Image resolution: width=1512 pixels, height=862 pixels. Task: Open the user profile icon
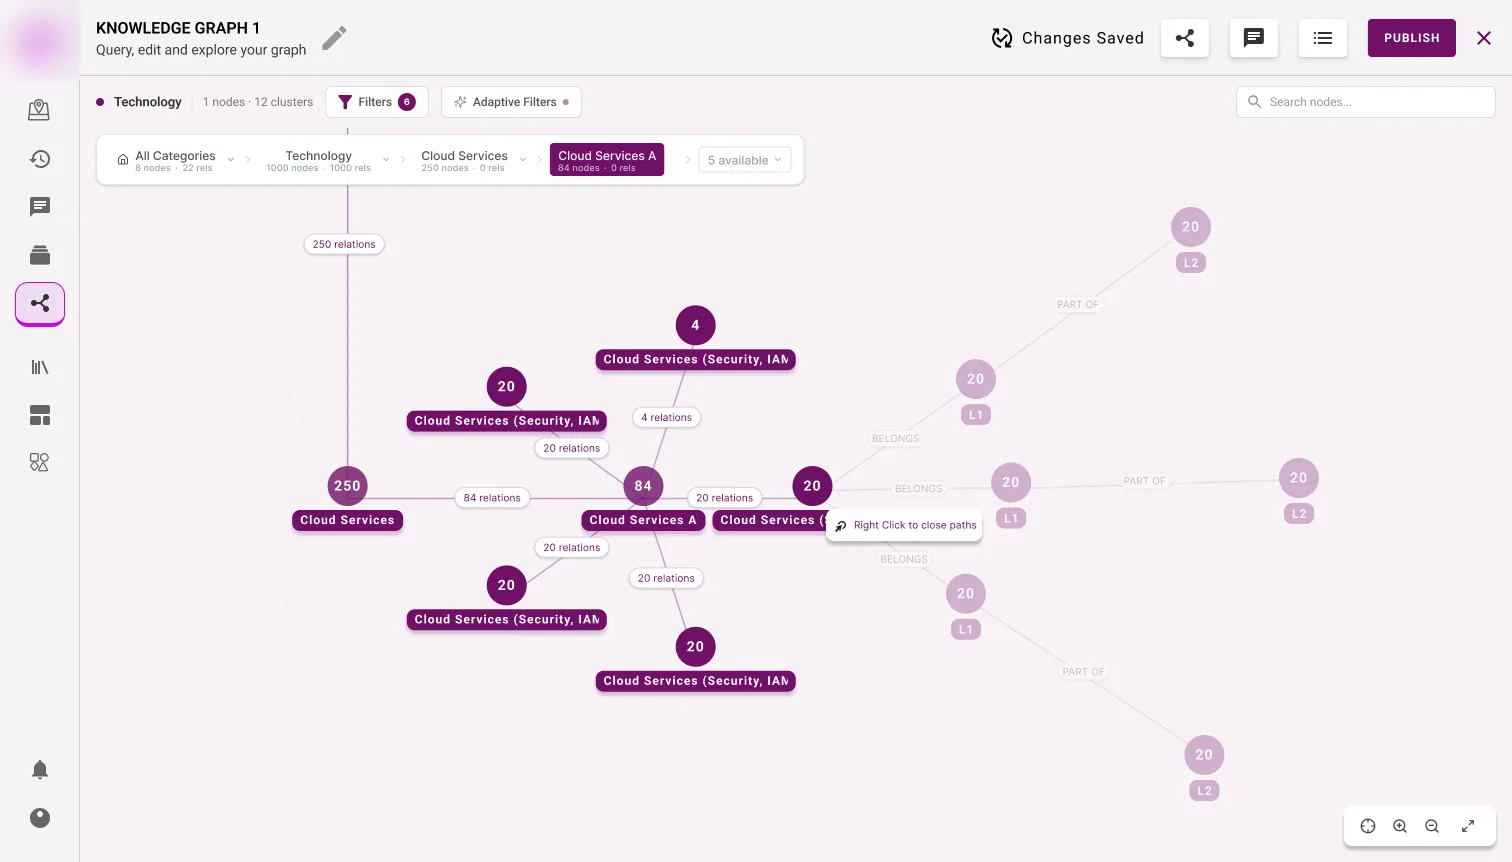(x=39, y=818)
